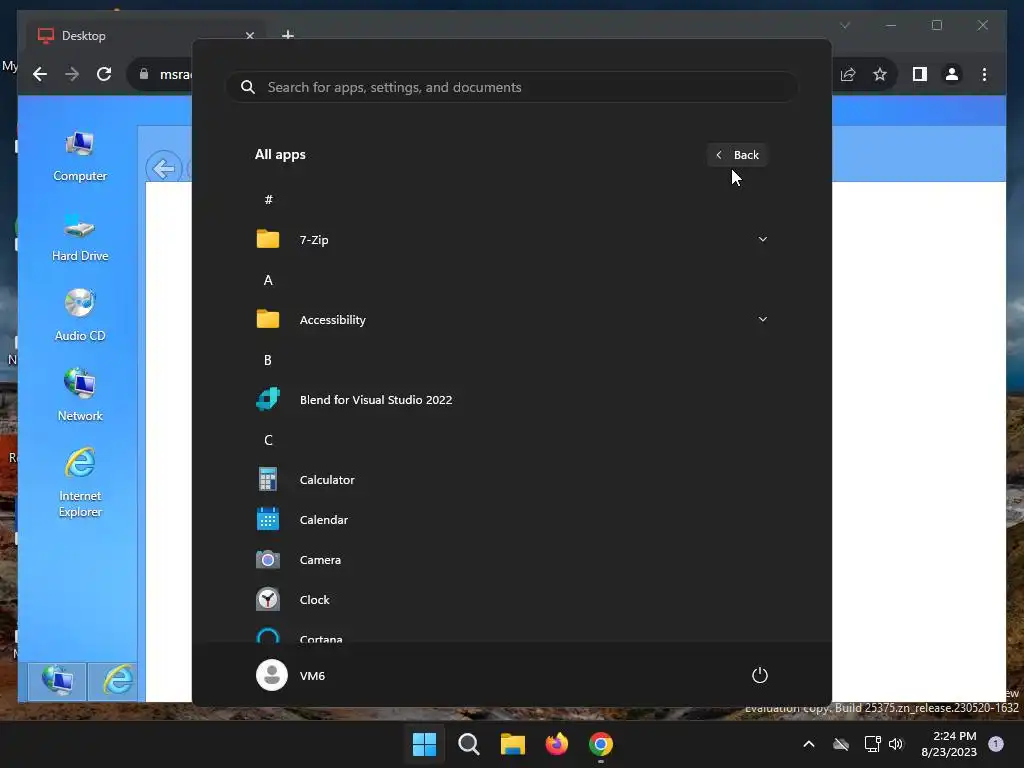Click the web desktop taskbar network button
Image resolution: width=1024 pixels, height=768 pixels.
57,681
